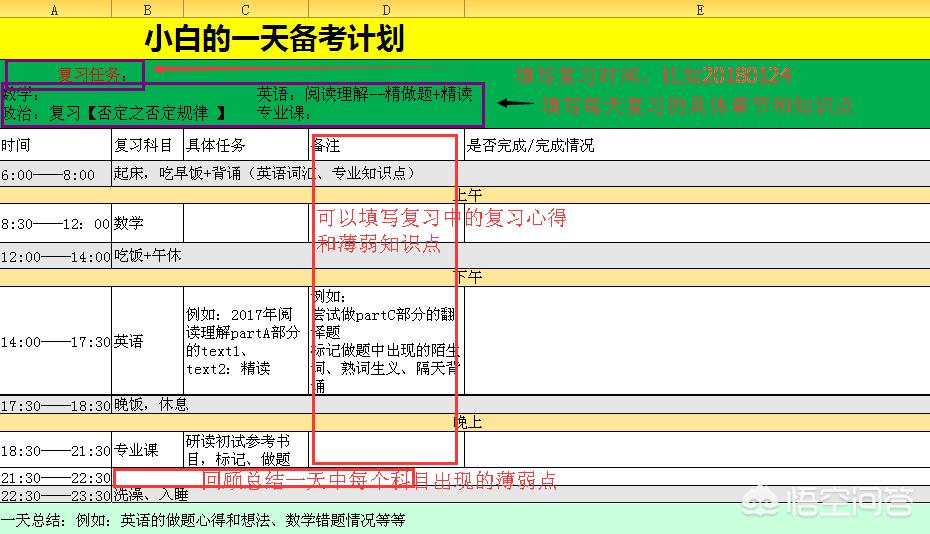Select the 复习任务 cell
This screenshot has width=930, height=534.
[75, 75]
